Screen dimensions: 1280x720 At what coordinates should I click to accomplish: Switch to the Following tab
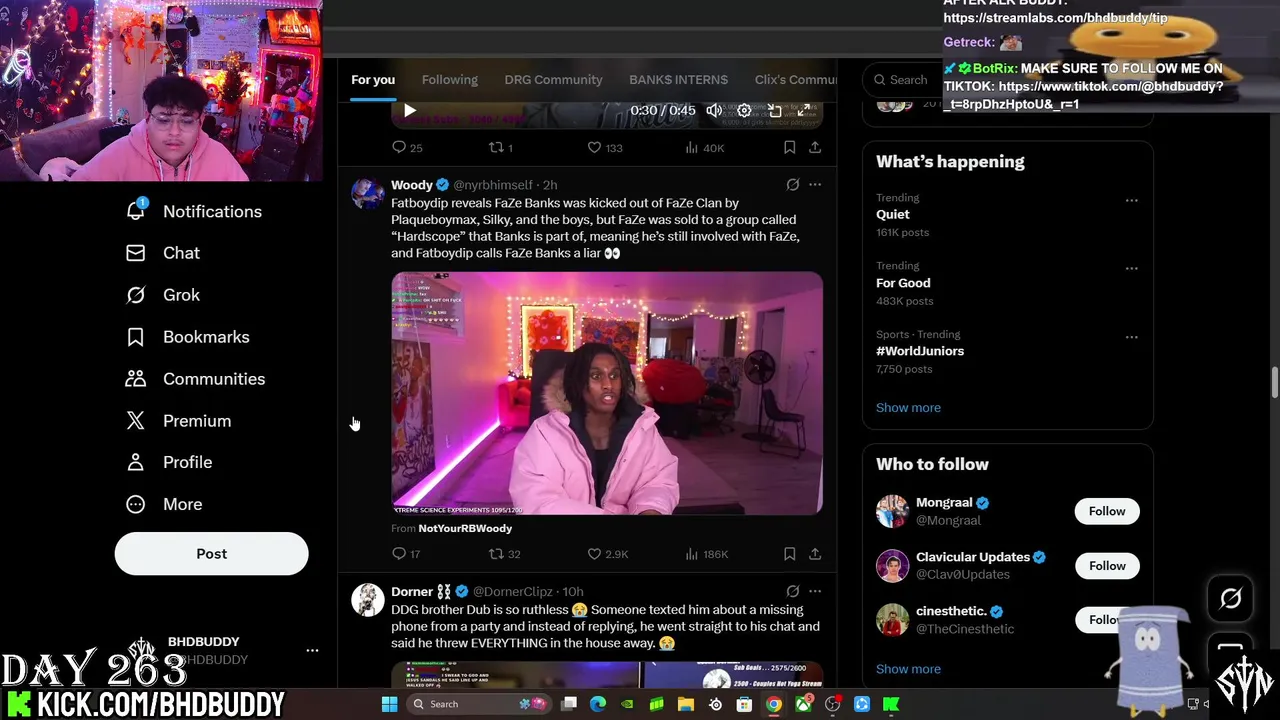449,80
